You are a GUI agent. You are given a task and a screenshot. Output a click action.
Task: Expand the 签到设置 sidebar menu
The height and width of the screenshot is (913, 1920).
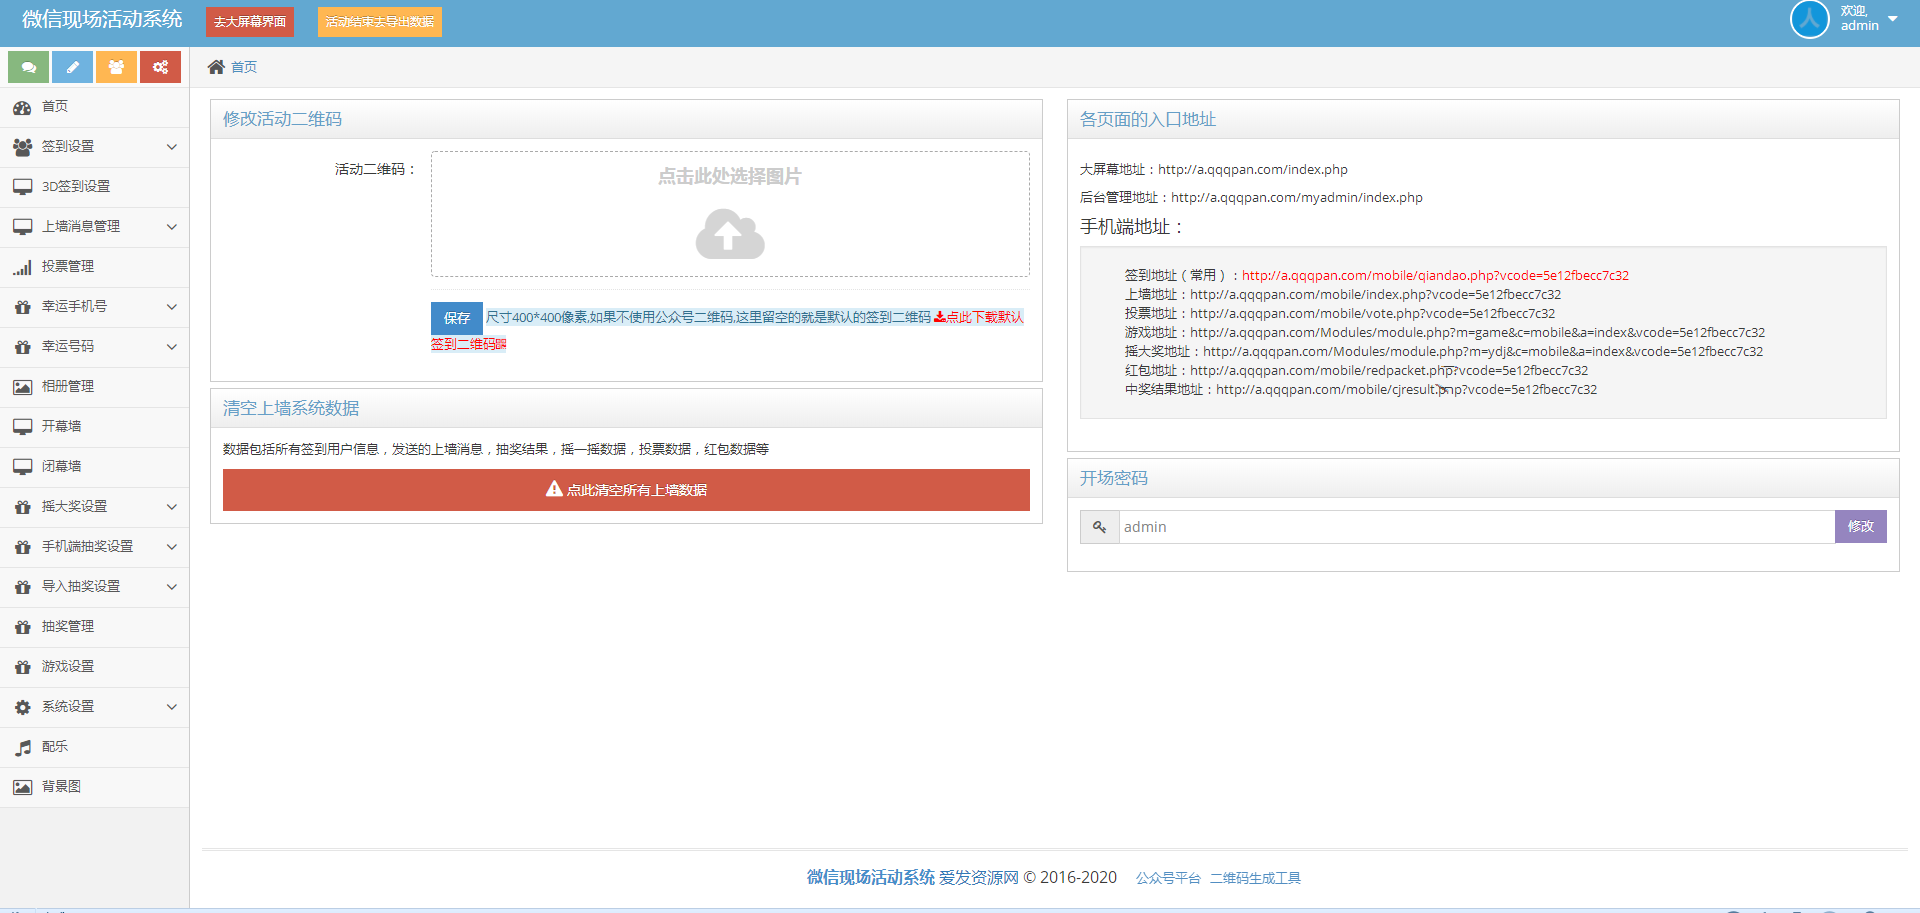click(x=94, y=147)
